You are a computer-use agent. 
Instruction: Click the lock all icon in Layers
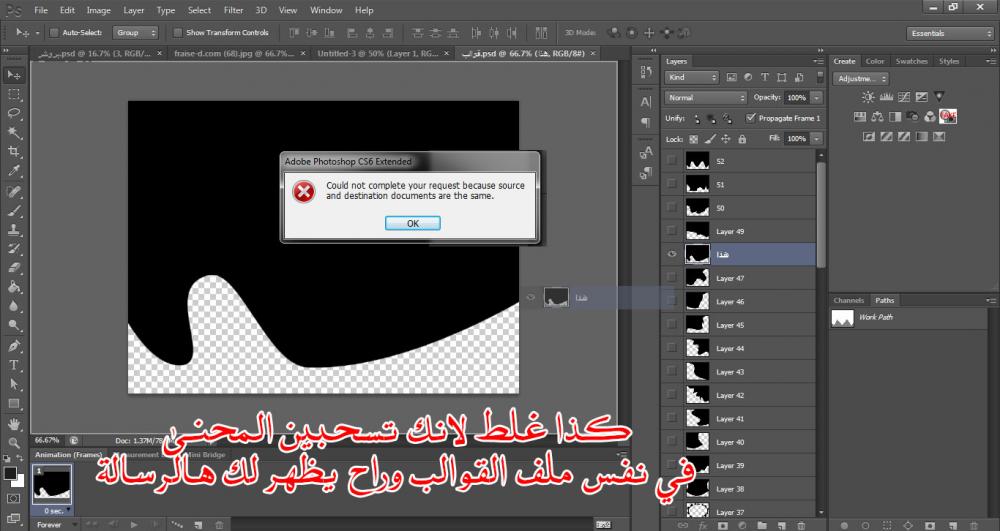[743, 139]
